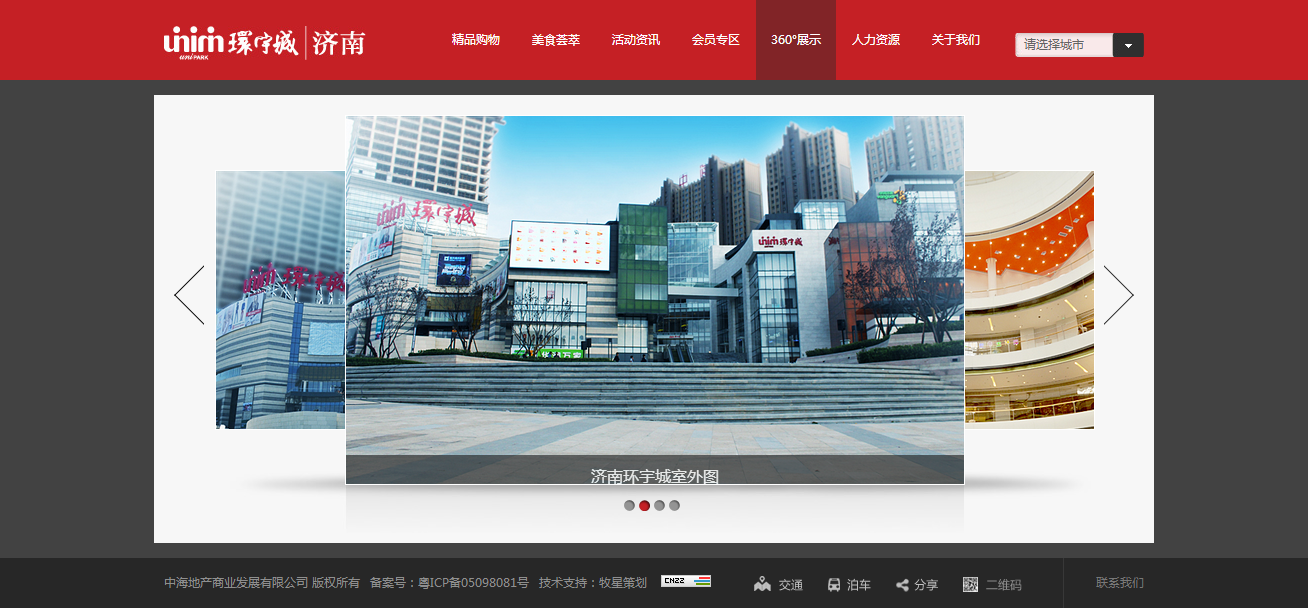Jump to the first carousel dot

(x=629, y=505)
